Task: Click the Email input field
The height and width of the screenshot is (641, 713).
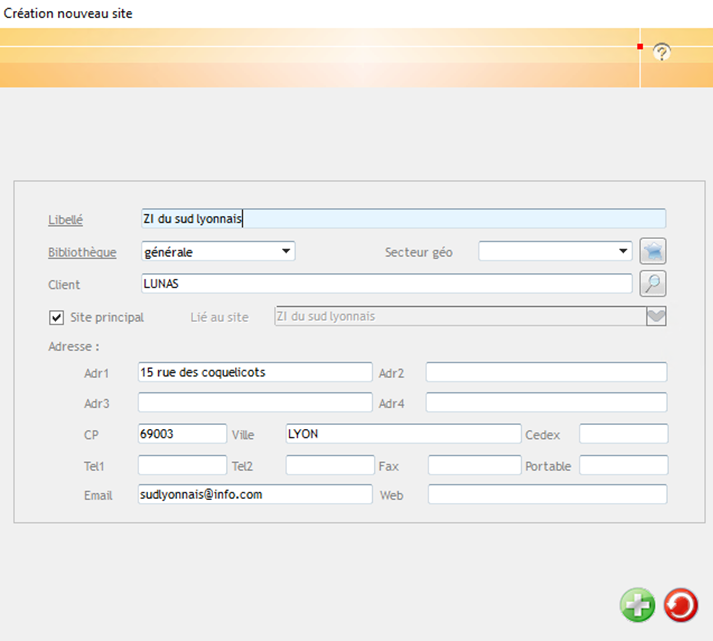Action: (x=255, y=494)
